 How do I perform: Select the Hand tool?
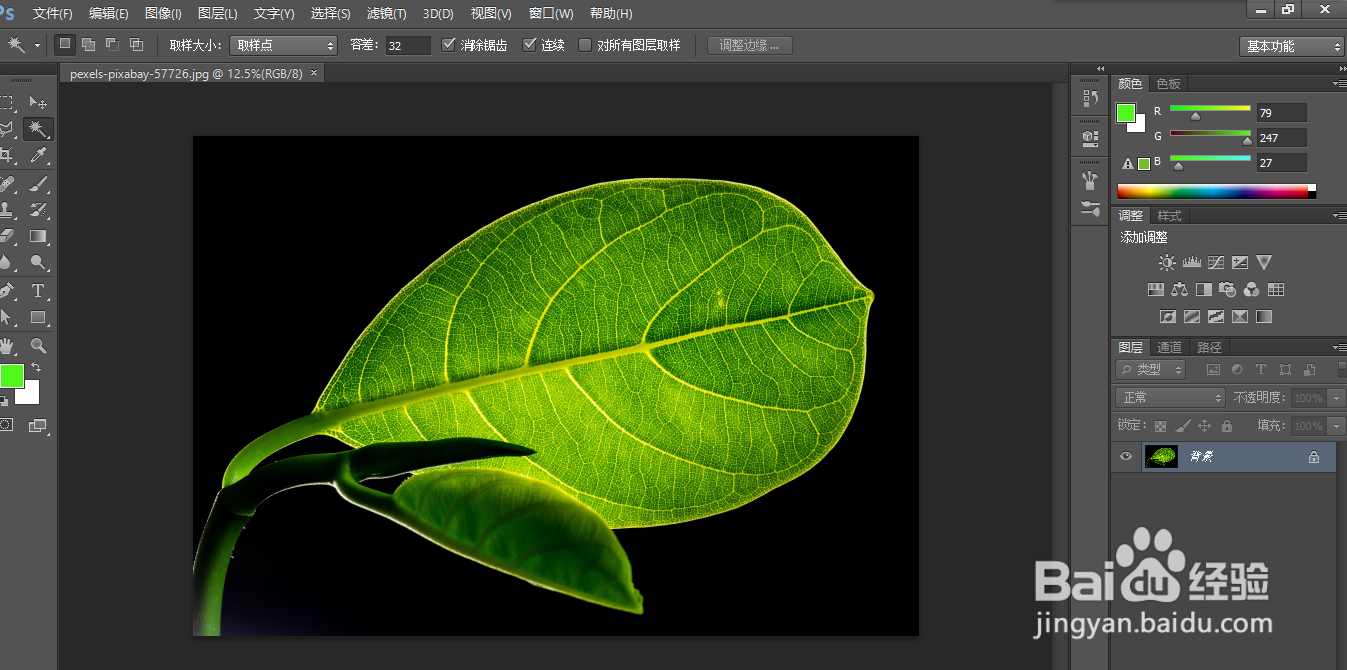7,346
